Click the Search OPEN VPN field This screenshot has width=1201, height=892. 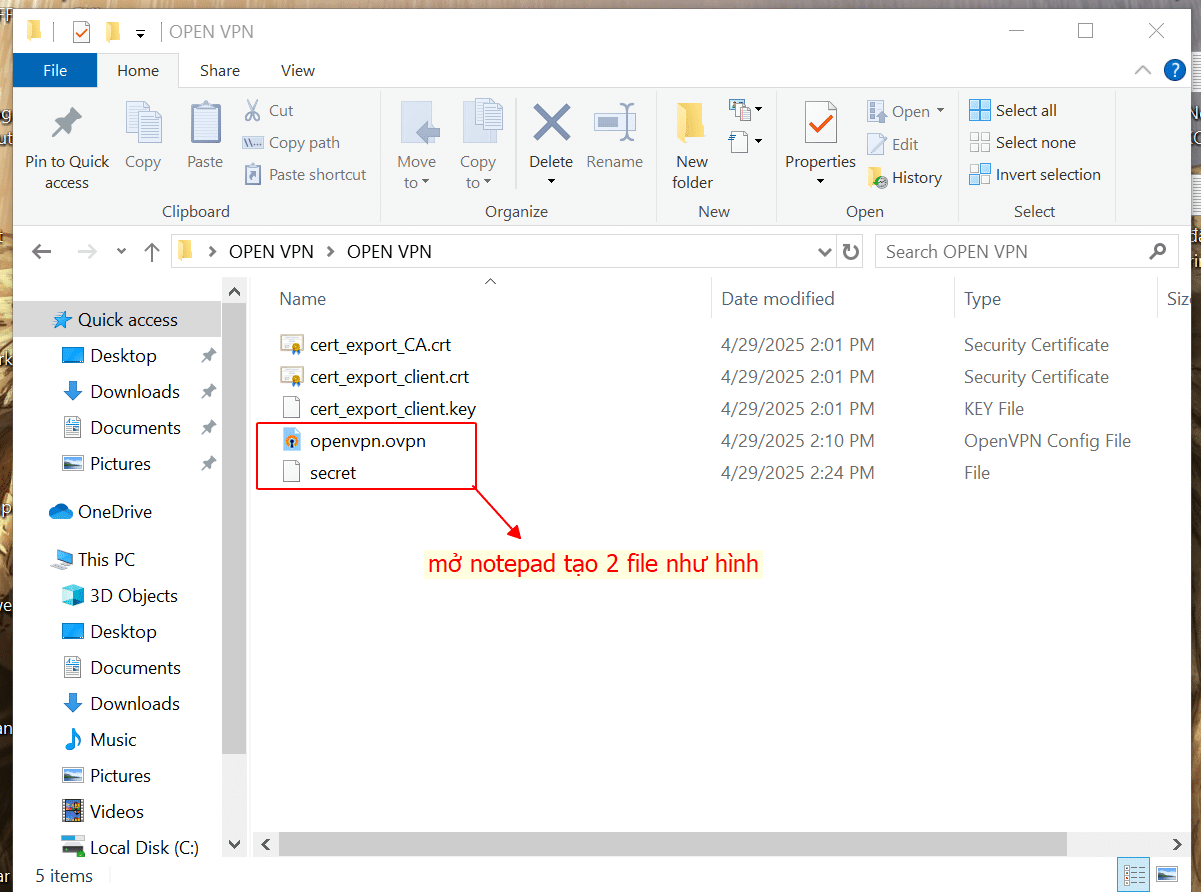click(1026, 251)
